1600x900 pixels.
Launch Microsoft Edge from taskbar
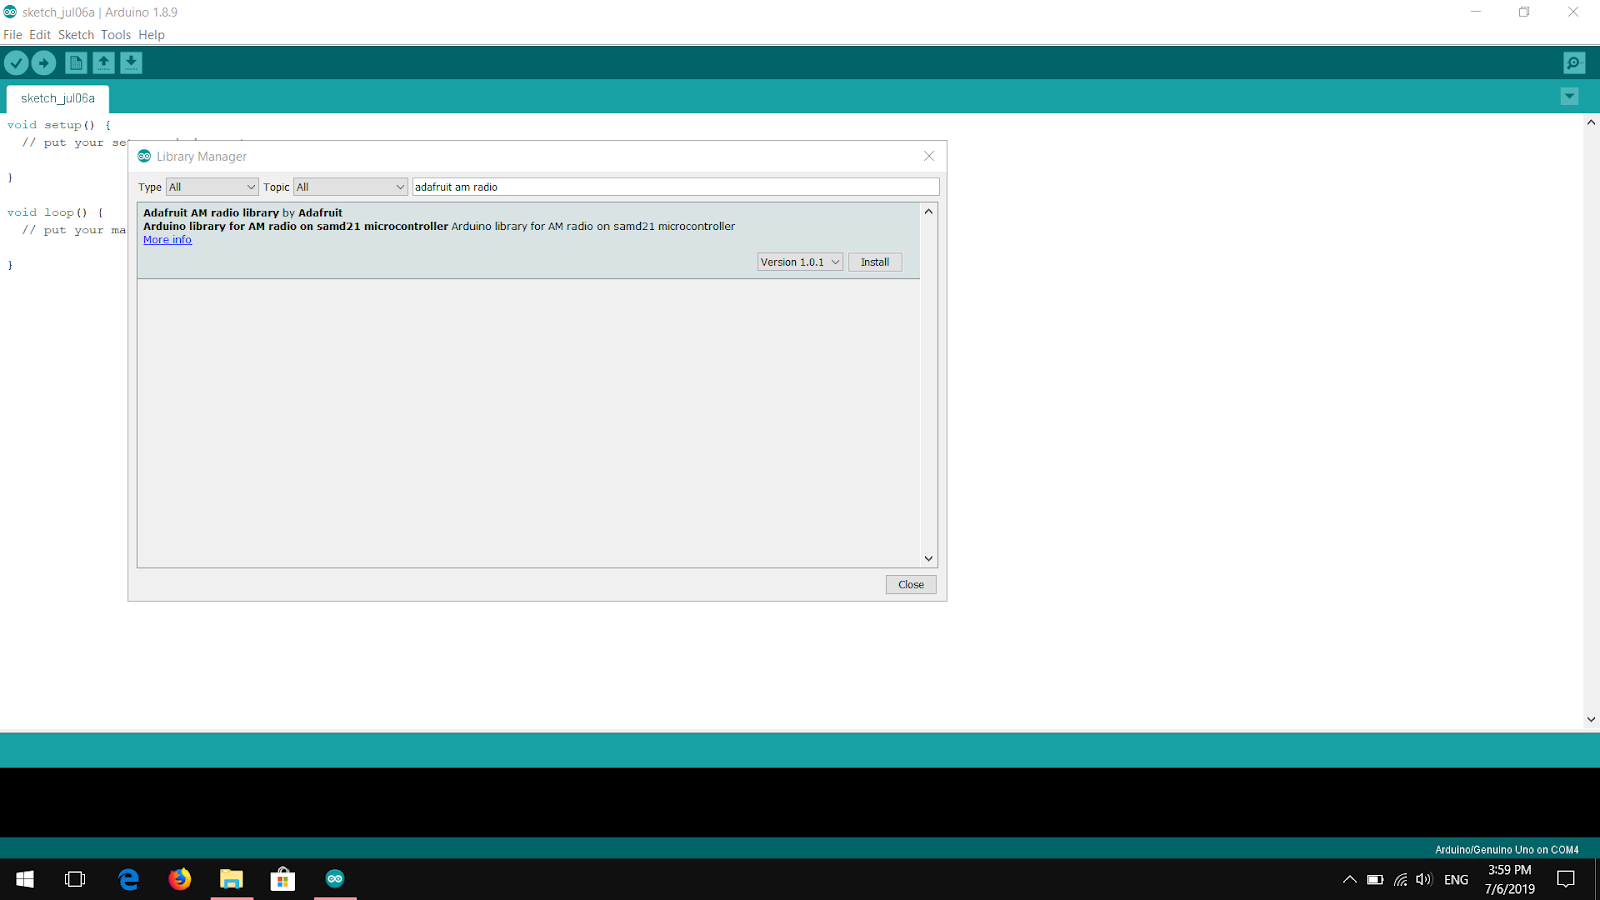129,879
